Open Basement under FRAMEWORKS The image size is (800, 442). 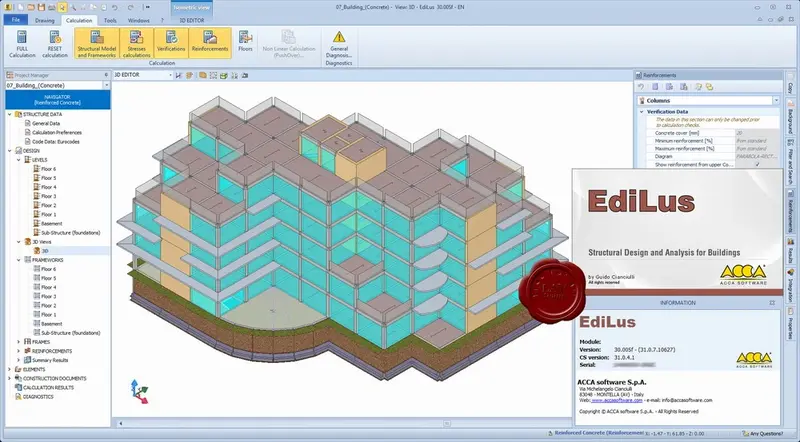(52, 324)
